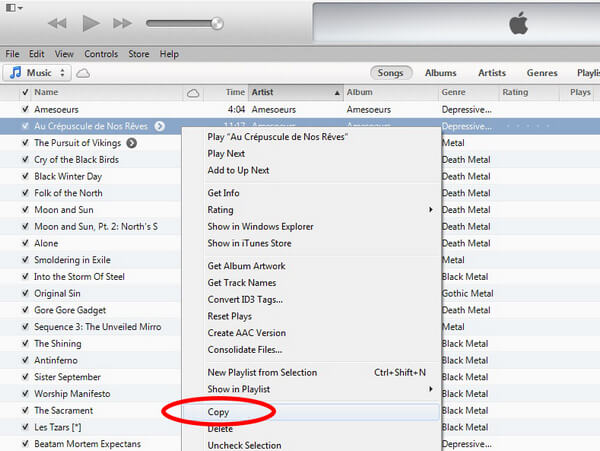Adjust the volume slider knob
This screenshot has height=451, width=600.
pos(217,23)
